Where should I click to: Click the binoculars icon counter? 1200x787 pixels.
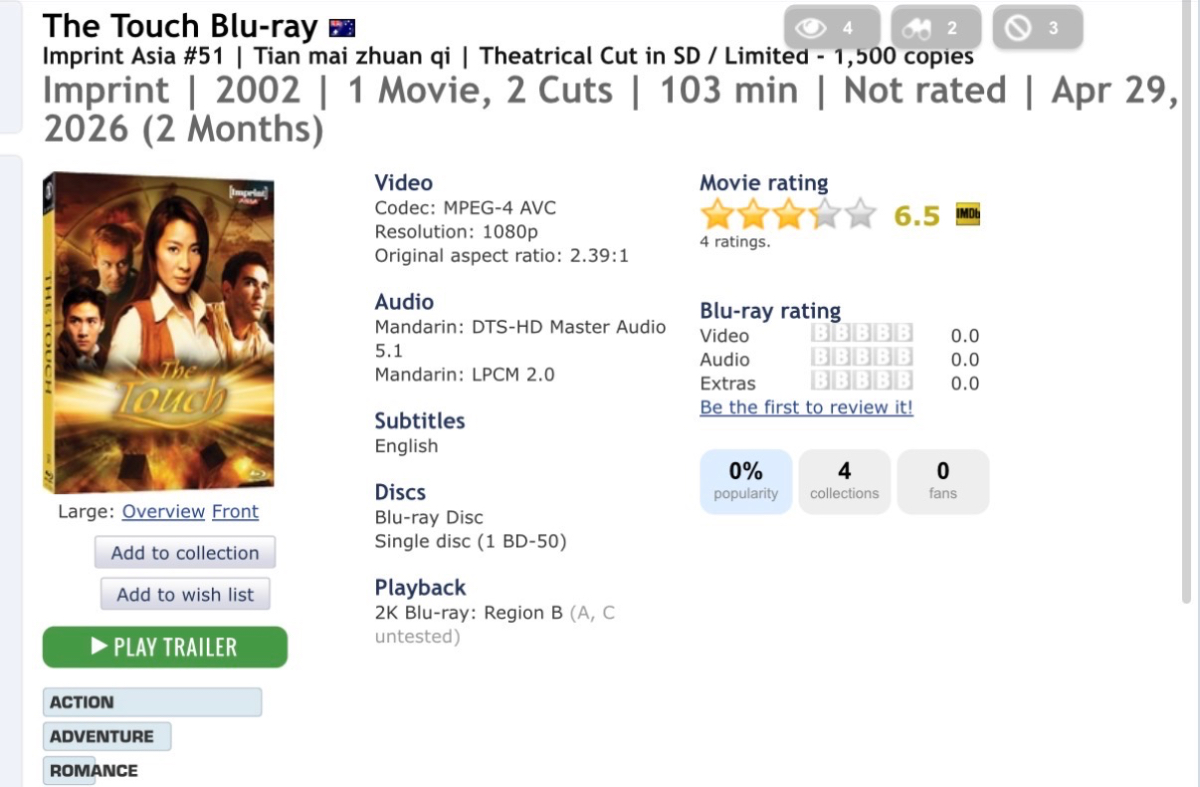[x=935, y=28]
